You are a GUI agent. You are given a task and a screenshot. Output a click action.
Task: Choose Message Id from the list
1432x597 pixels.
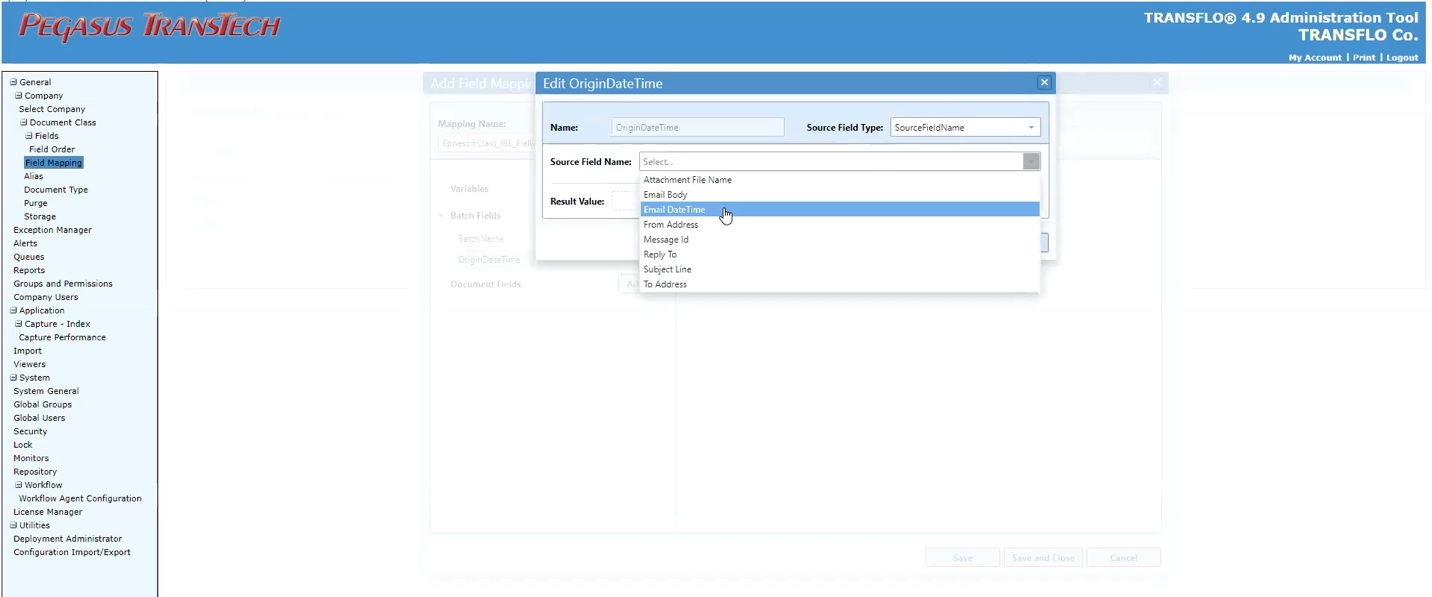665,240
